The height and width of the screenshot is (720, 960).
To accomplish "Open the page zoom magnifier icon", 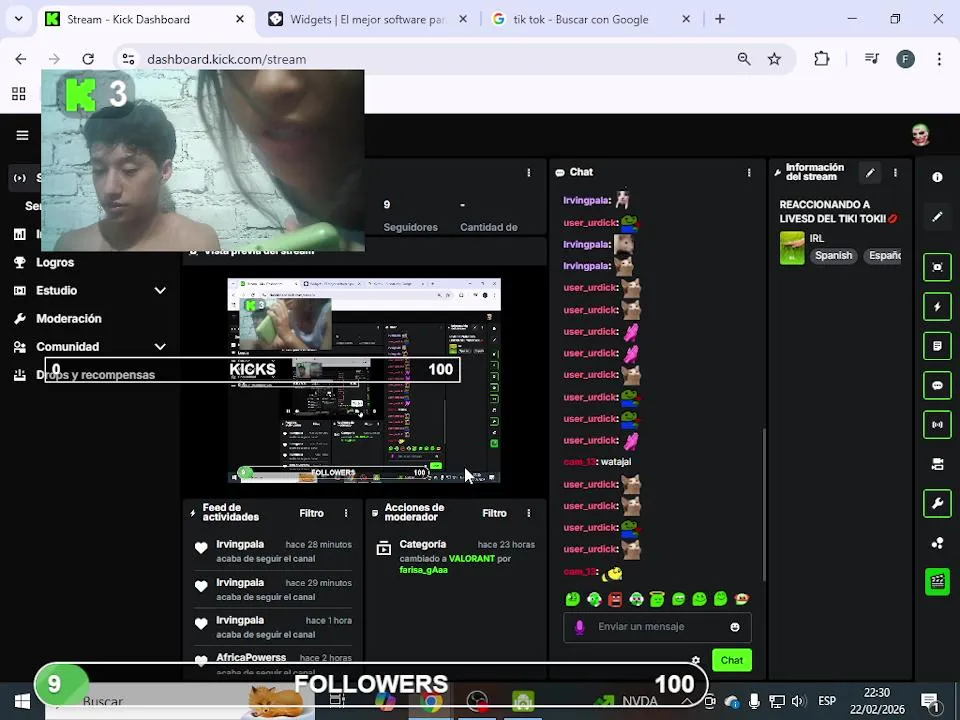I will (744, 59).
